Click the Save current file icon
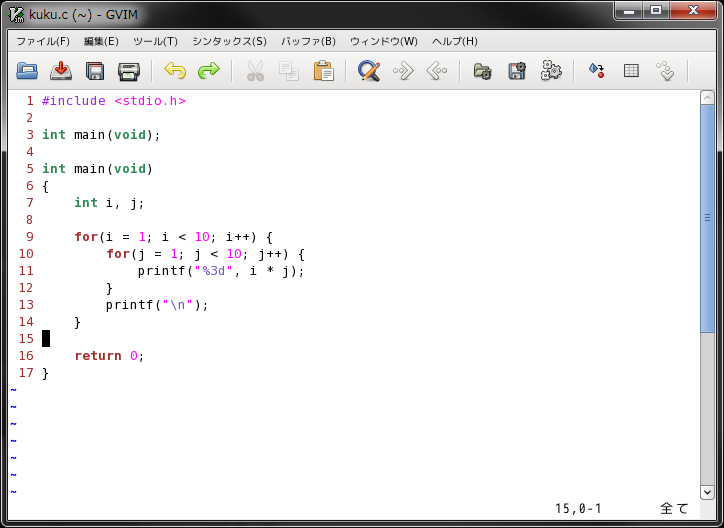Screen dimensions: 724x528 click(61, 71)
